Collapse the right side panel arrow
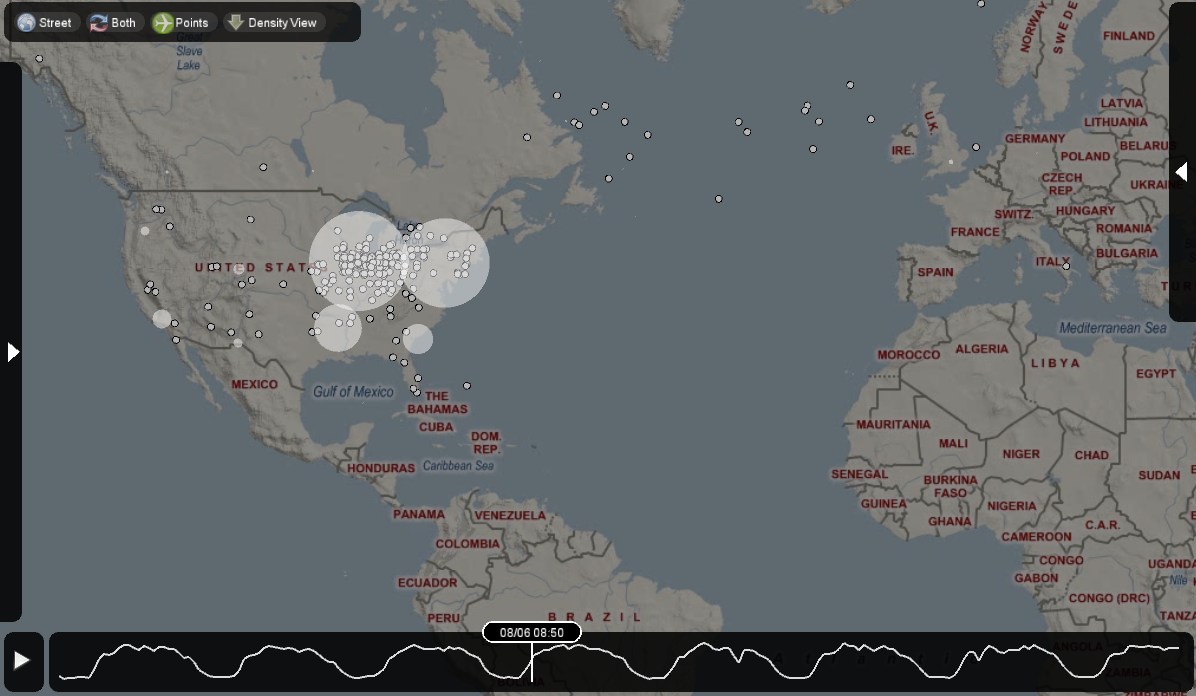Viewport: 1196px width, 696px height. coord(1182,172)
